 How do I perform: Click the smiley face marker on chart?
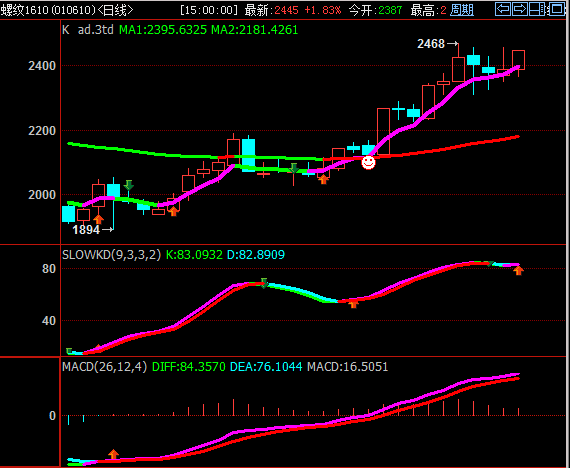tap(368, 163)
